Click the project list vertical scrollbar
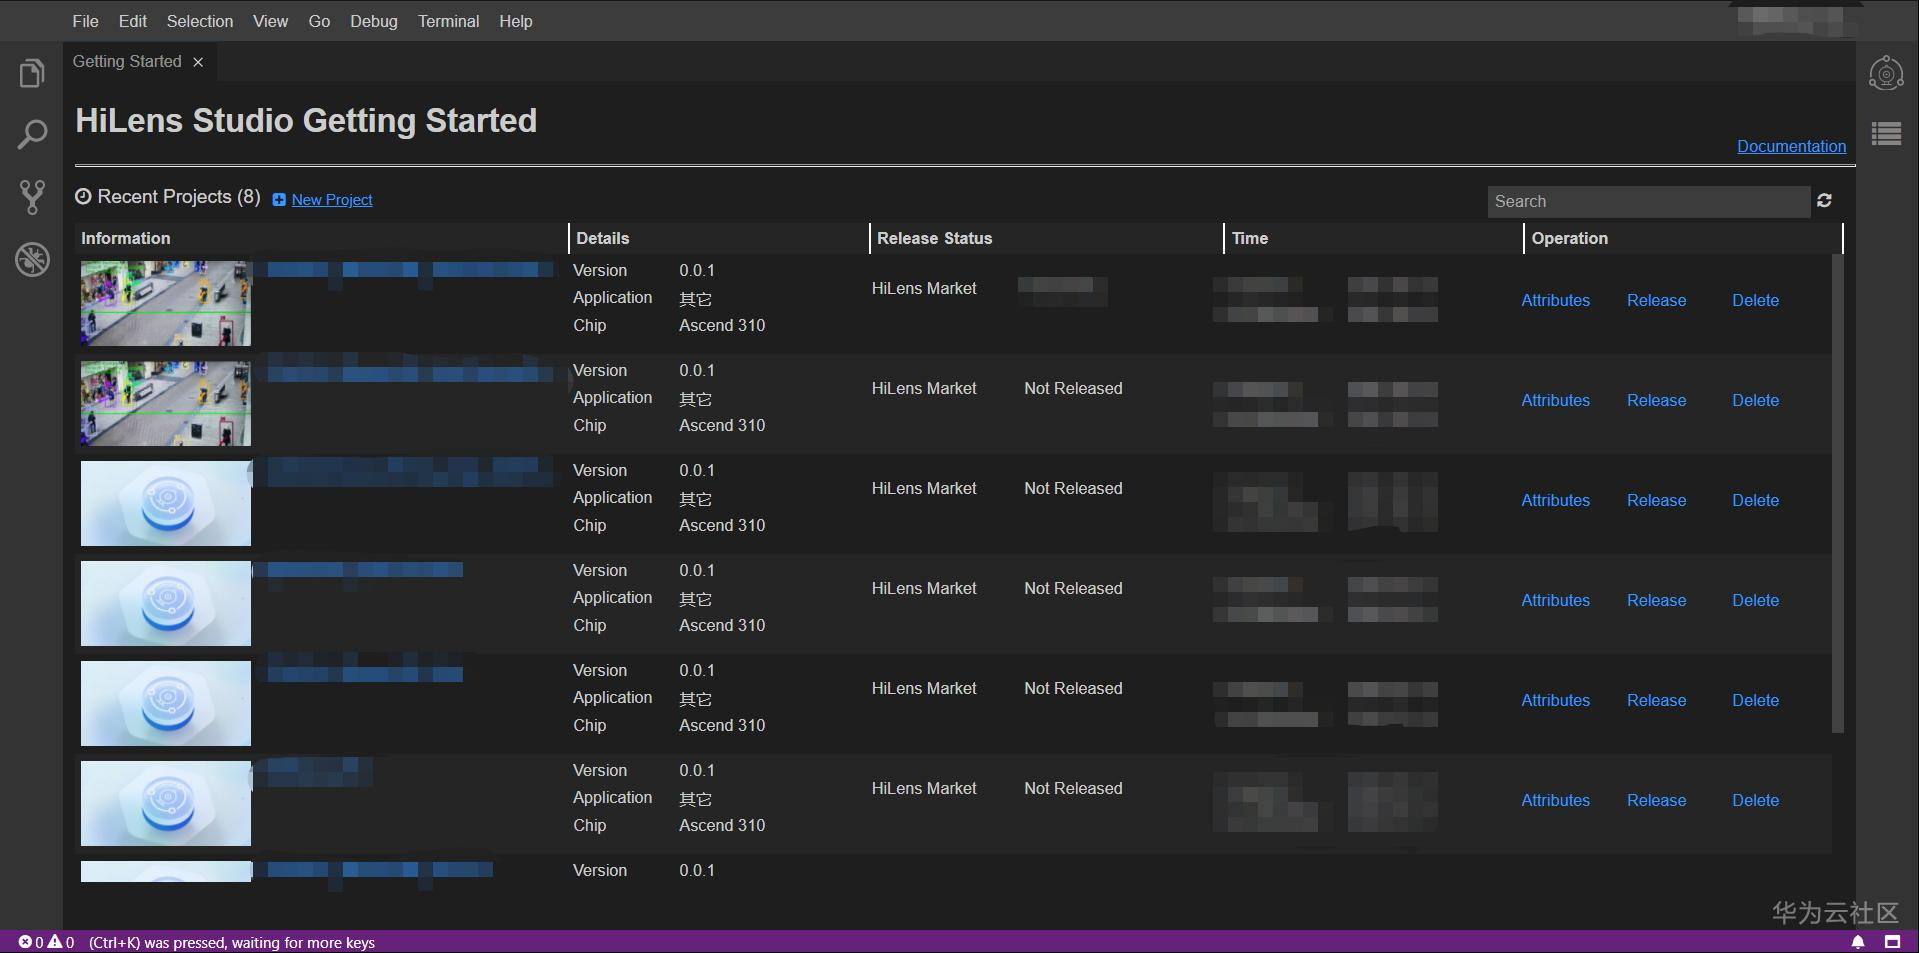This screenshot has width=1919, height=953. tap(1837, 492)
